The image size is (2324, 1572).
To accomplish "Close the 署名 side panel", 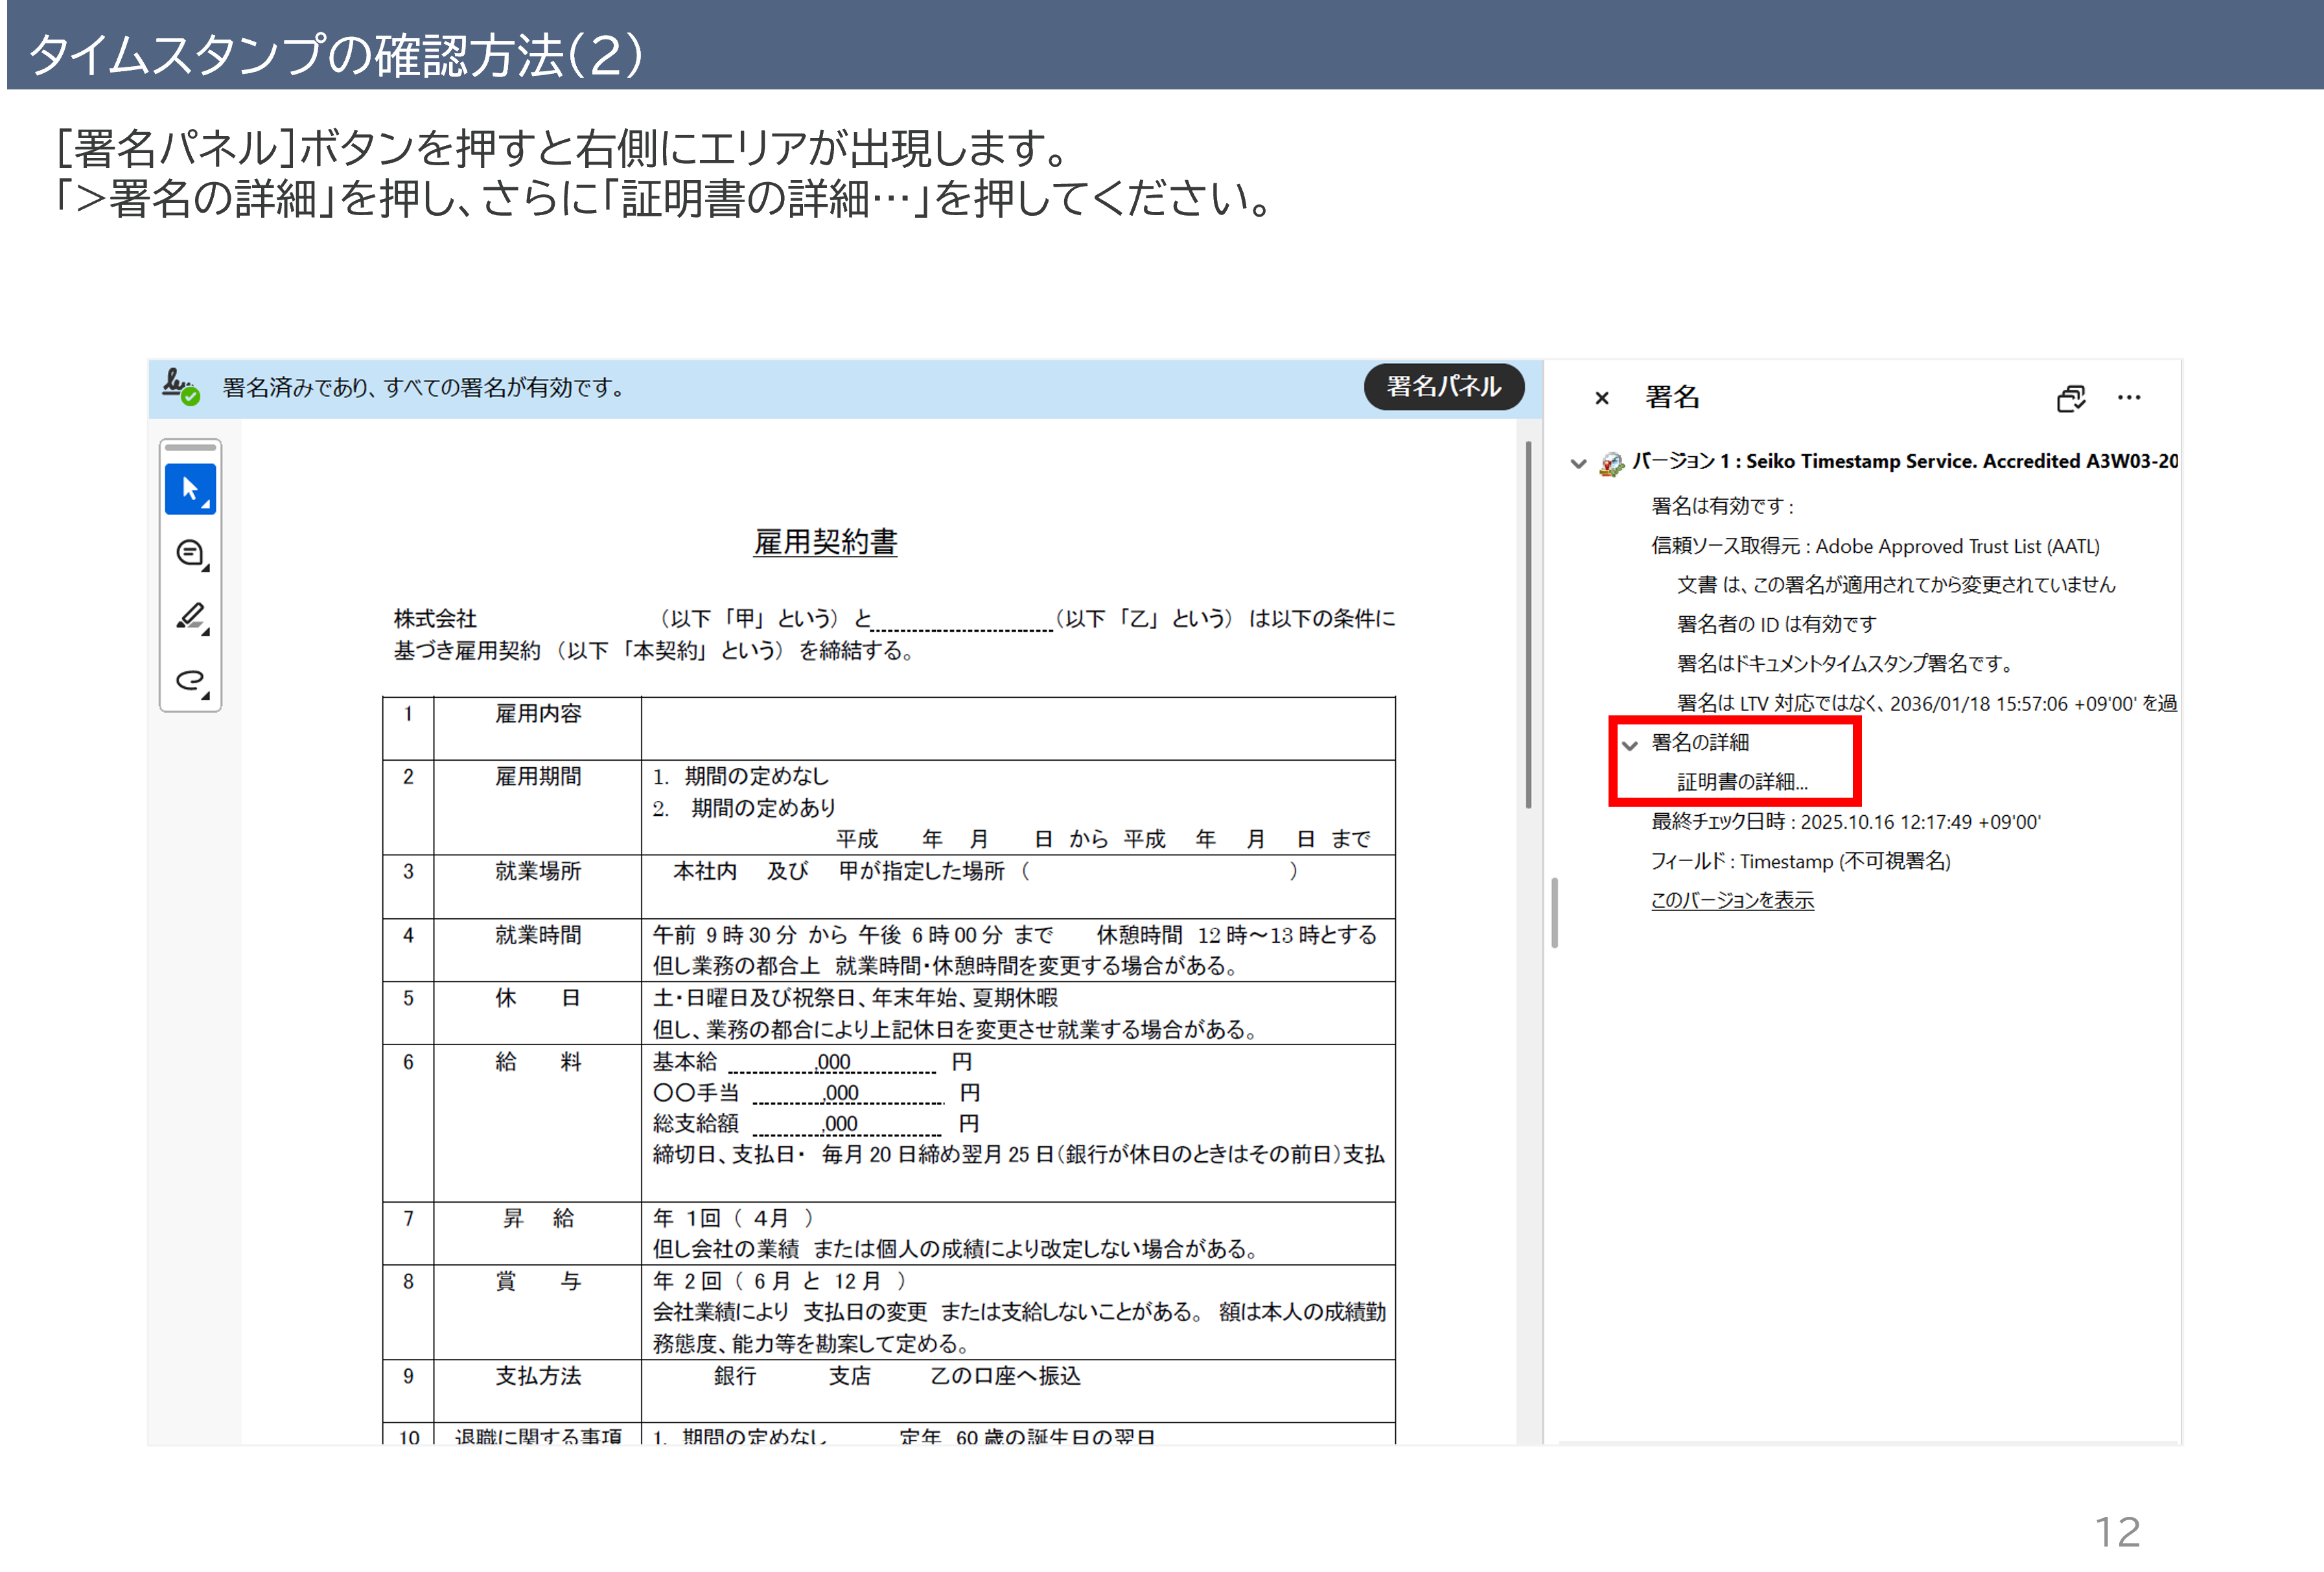I will pos(1601,398).
